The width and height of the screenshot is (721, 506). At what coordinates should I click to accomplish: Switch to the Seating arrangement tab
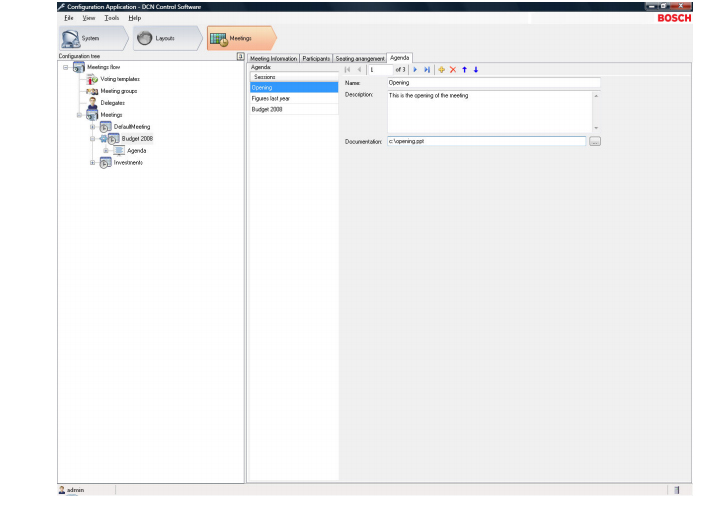pos(359,59)
